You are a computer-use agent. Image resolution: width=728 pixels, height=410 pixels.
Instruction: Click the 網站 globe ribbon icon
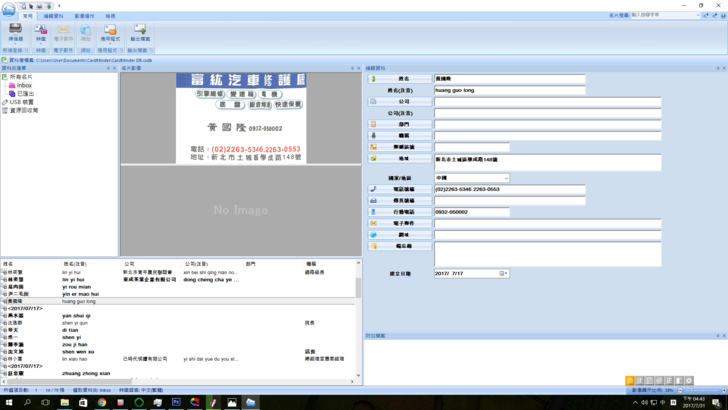click(x=85, y=32)
